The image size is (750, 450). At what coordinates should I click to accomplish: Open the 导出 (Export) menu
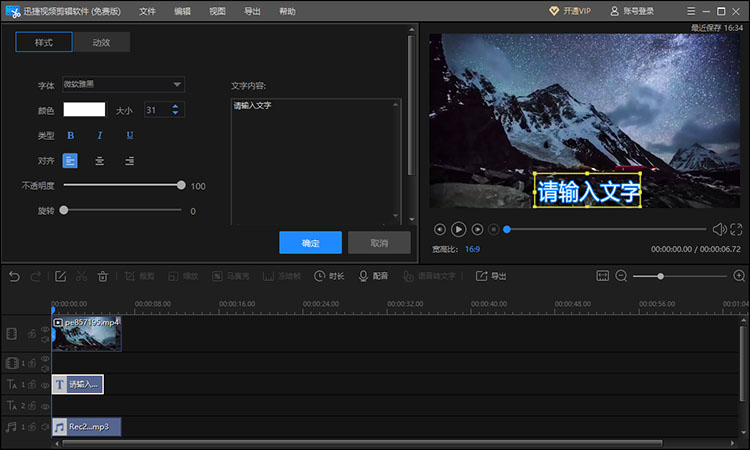tap(252, 11)
